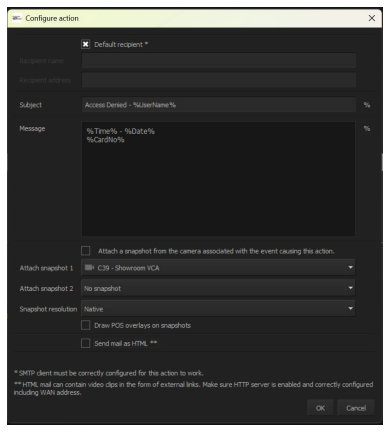Click the Cancel button

point(356,408)
